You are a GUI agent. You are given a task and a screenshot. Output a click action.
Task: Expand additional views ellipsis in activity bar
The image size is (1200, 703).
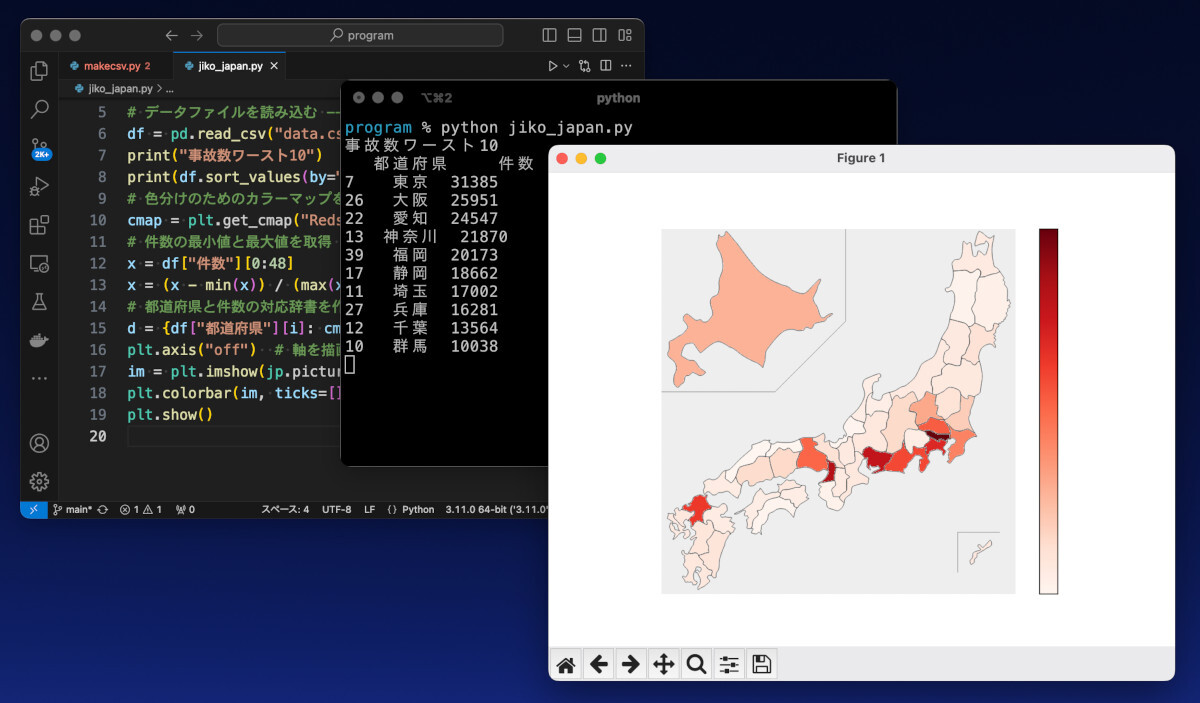[x=40, y=379]
